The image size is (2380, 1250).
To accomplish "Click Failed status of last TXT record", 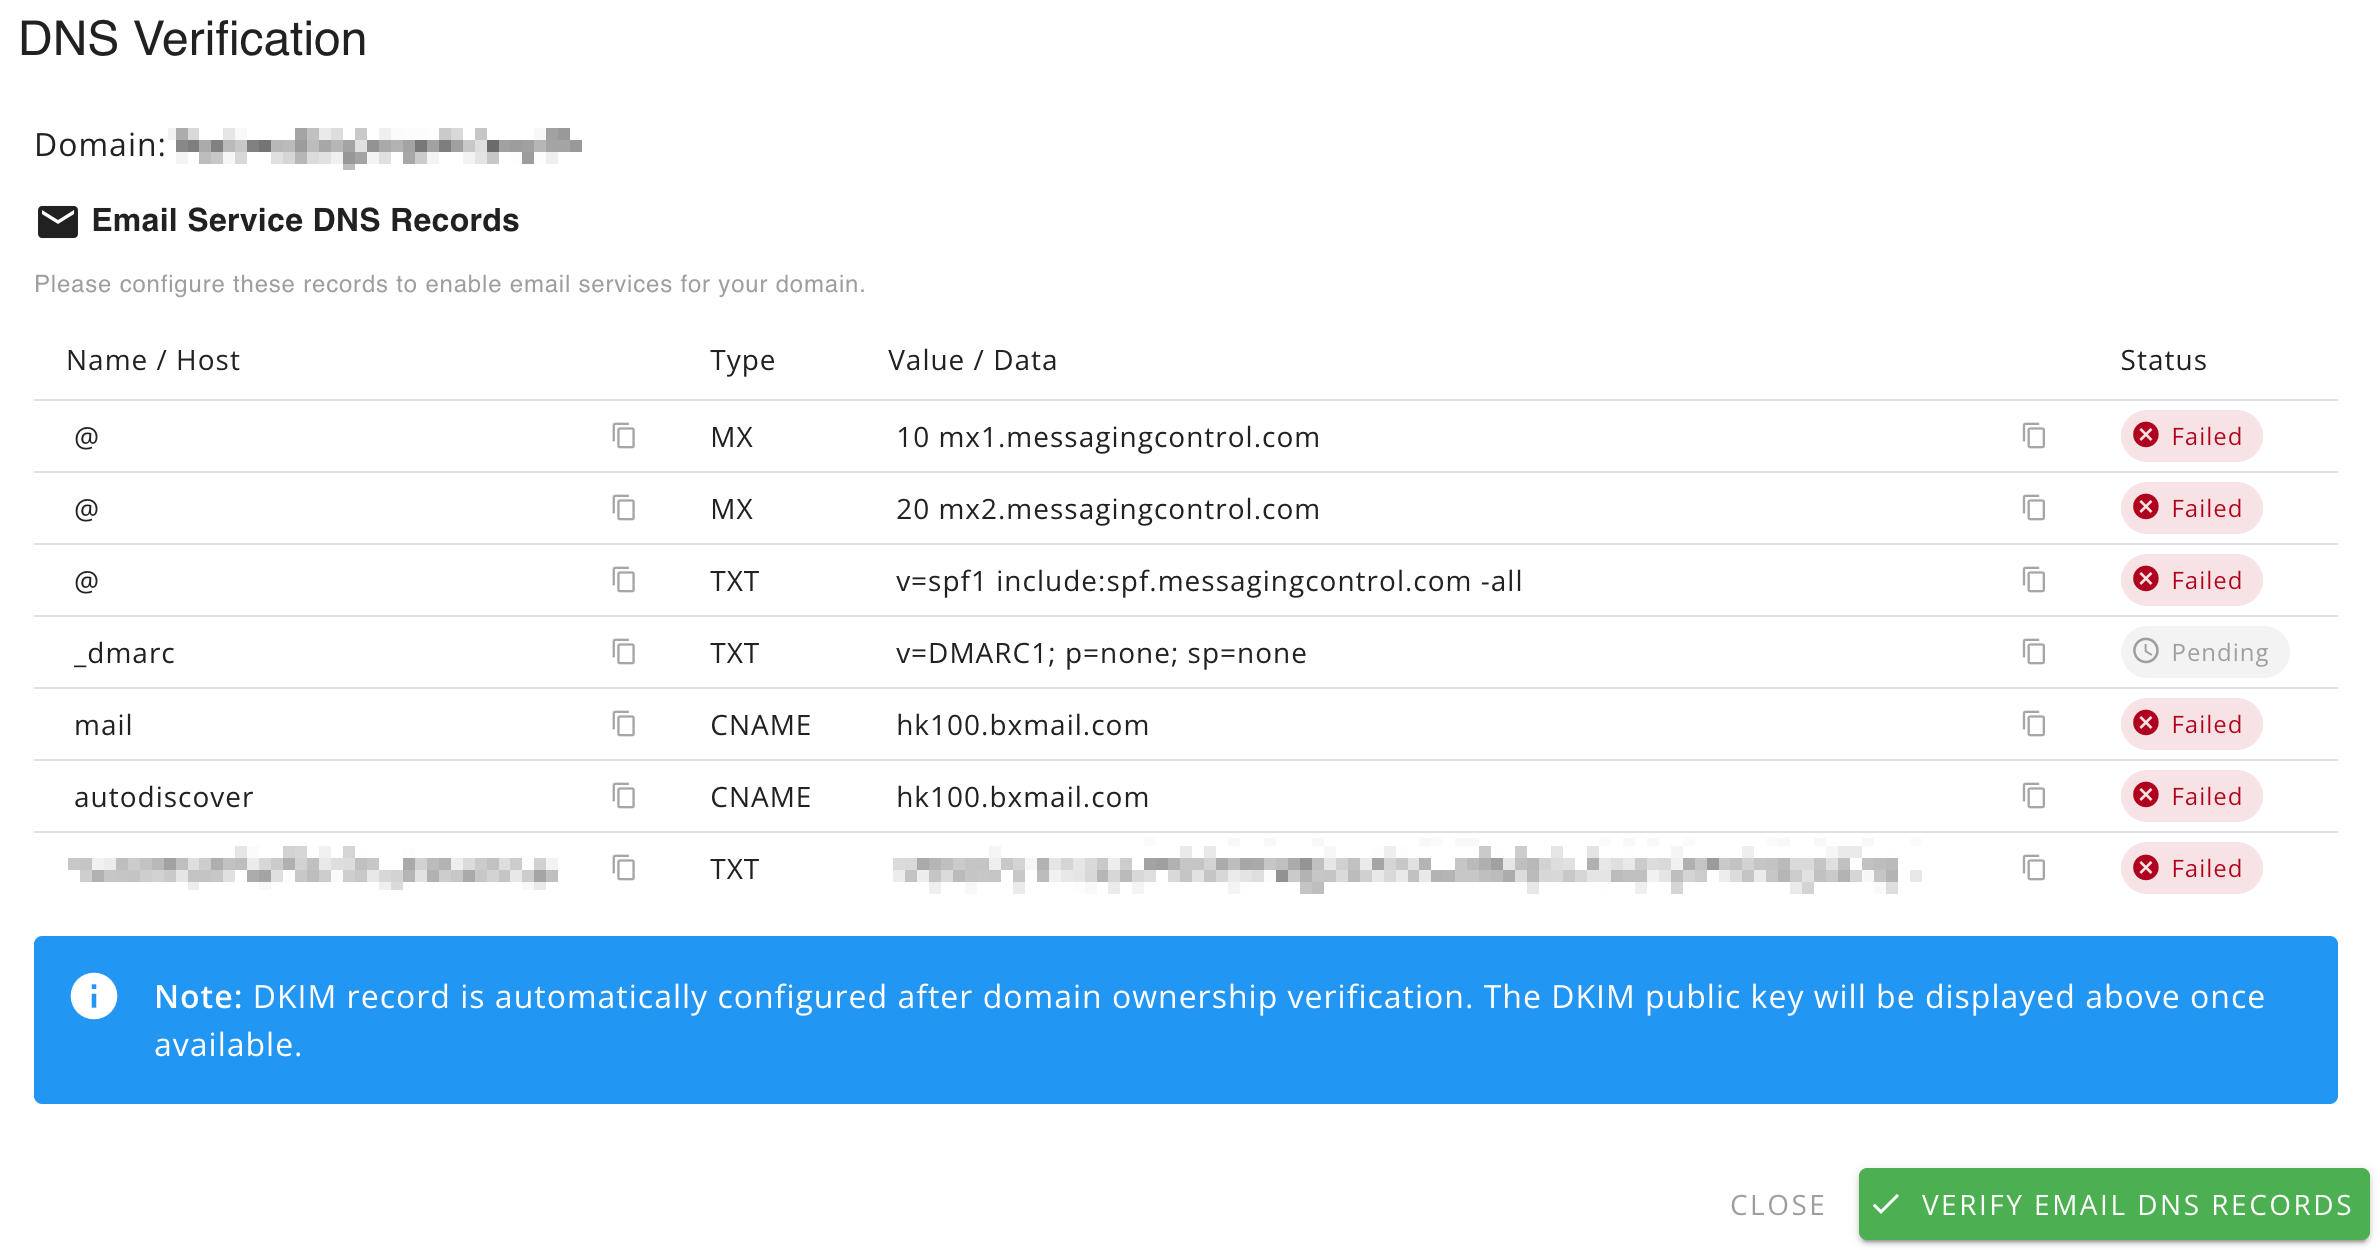I will [x=2191, y=868].
